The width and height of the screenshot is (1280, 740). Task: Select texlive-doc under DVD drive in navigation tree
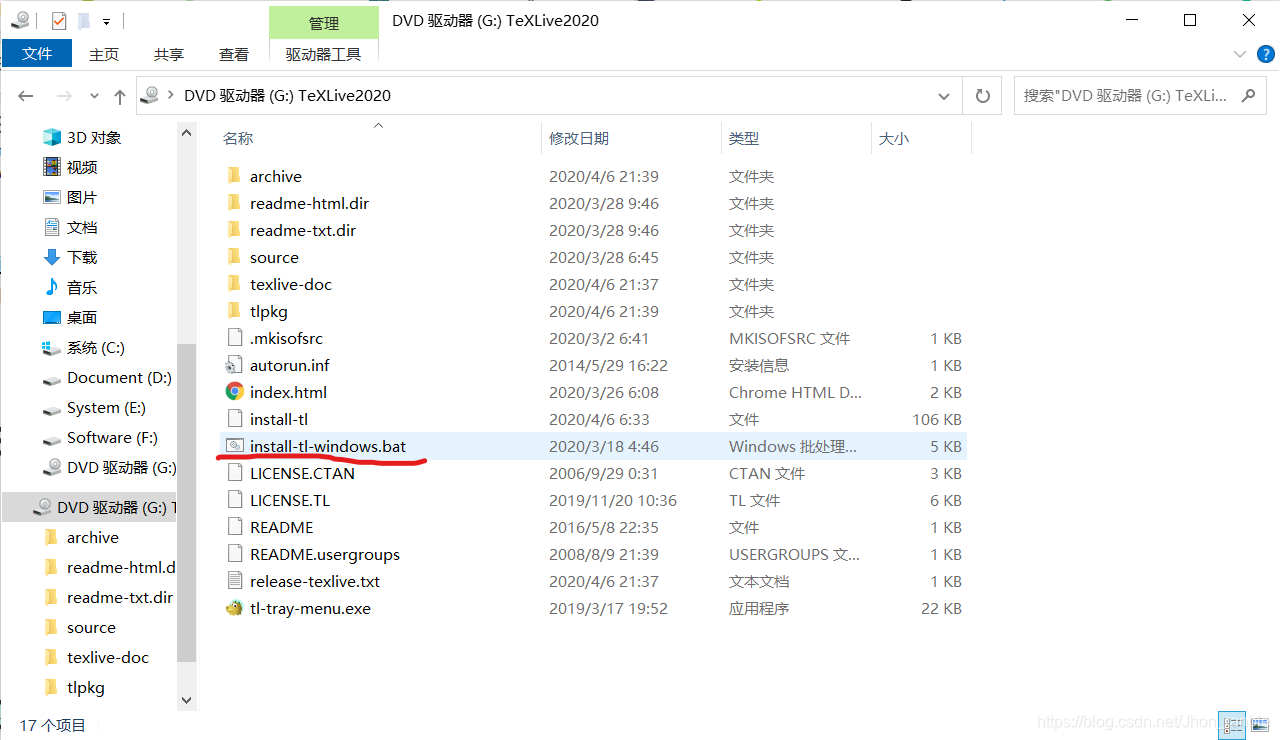point(108,657)
